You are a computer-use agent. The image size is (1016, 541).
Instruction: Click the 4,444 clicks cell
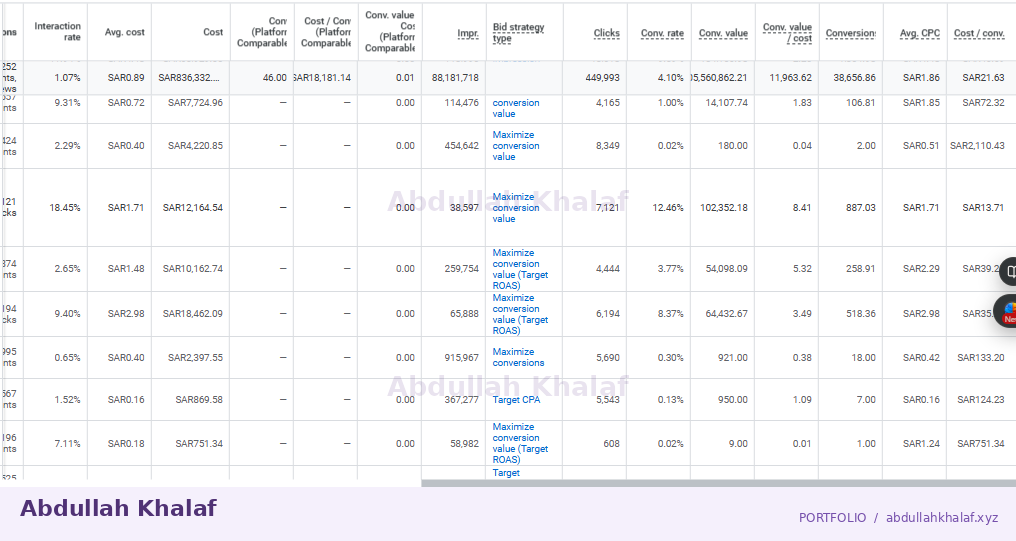[x=608, y=269]
